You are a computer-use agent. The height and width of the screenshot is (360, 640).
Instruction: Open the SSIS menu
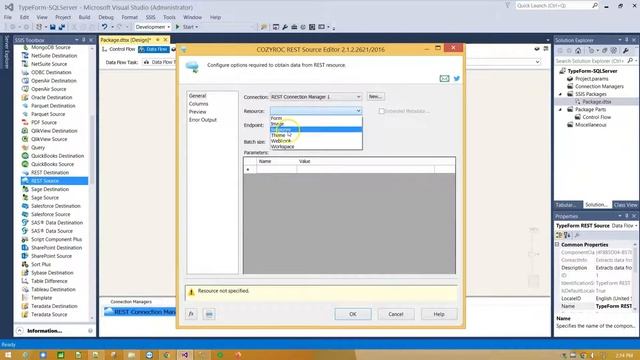(150, 17)
